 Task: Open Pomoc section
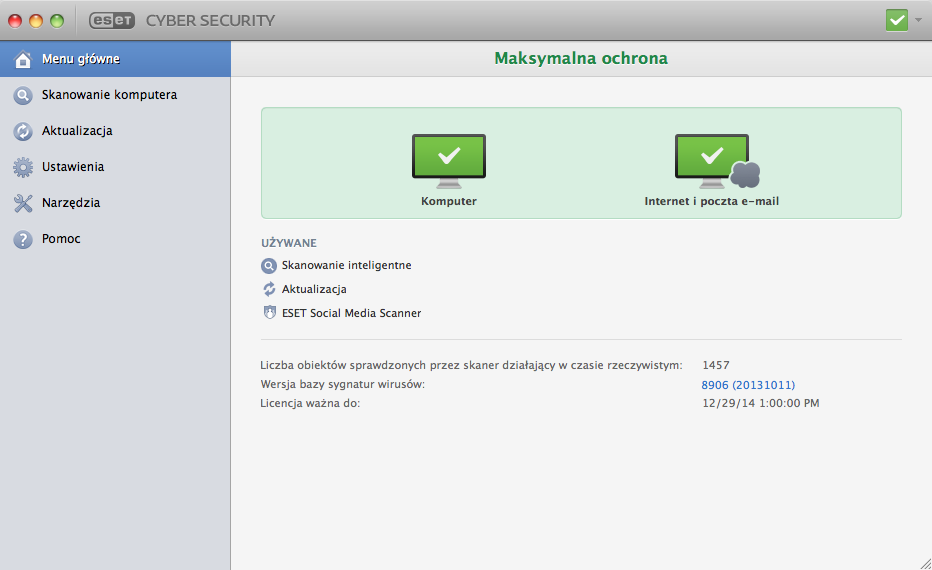(115, 239)
